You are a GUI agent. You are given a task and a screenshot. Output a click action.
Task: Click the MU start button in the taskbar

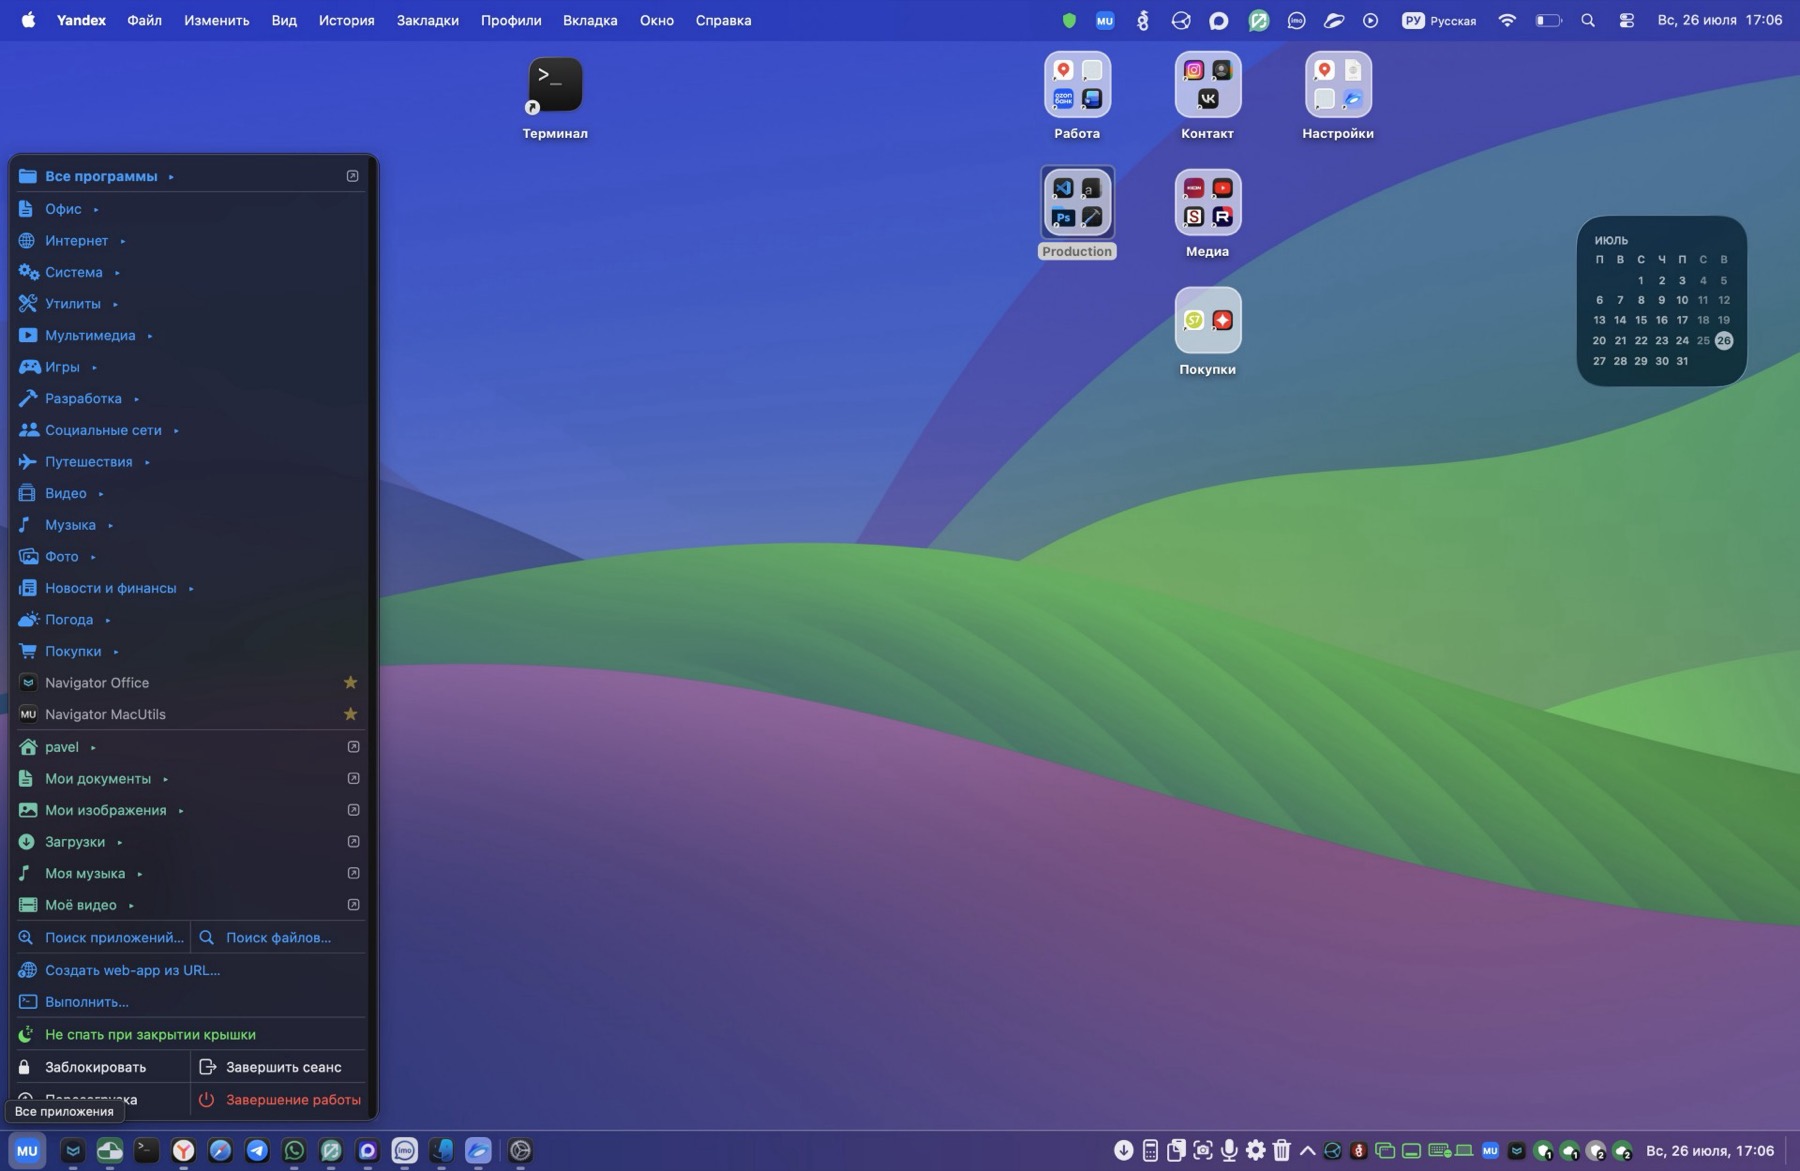click(x=27, y=1150)
